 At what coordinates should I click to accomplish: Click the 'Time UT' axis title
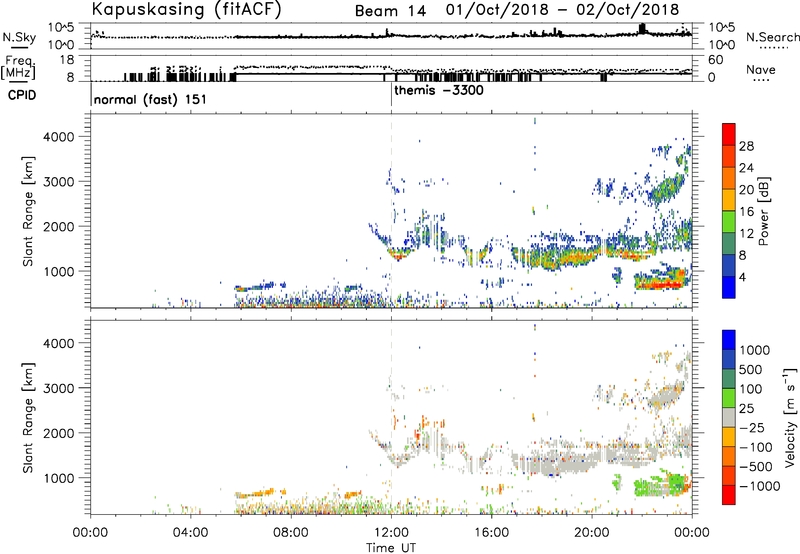click(391, 548)
